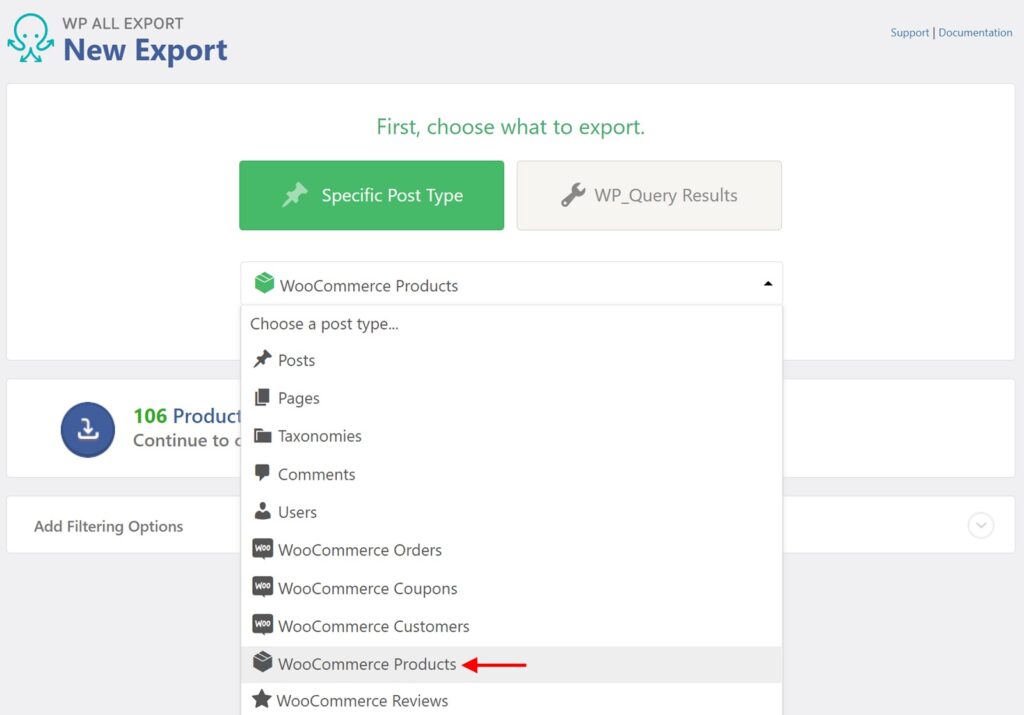Click the Woo icon beside WooCommerce Orders

263,548
